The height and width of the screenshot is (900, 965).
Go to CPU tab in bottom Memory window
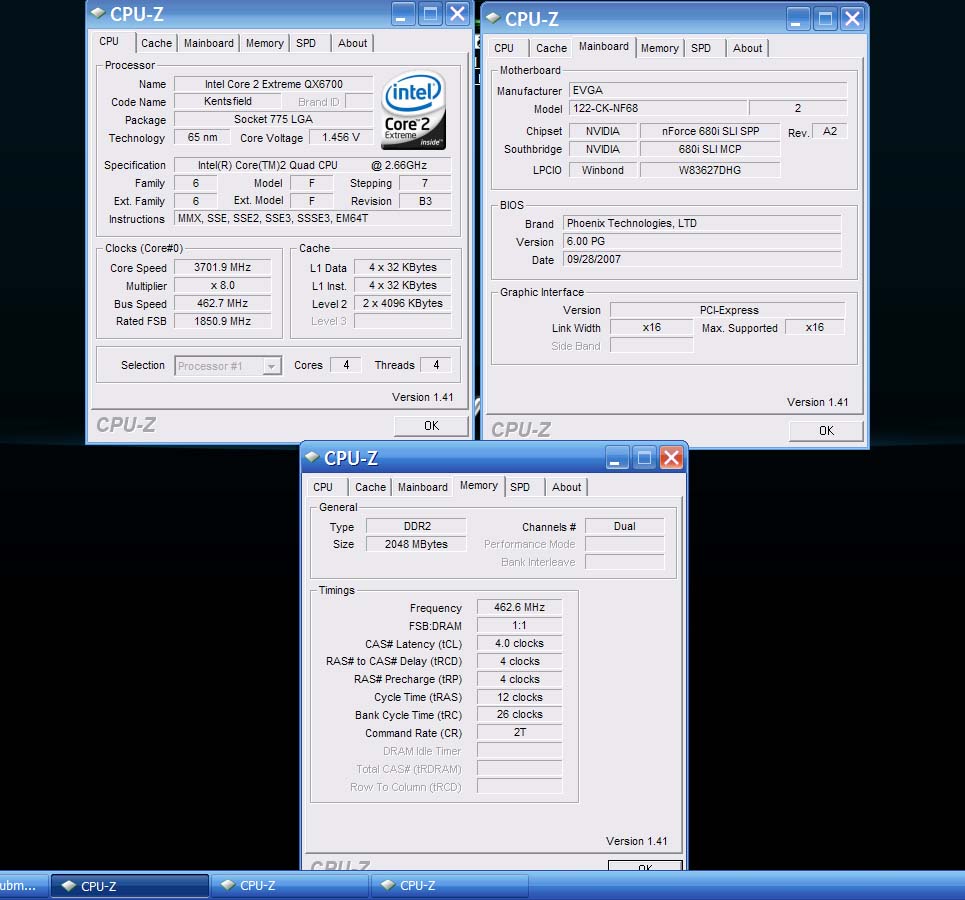click(323, 487)
